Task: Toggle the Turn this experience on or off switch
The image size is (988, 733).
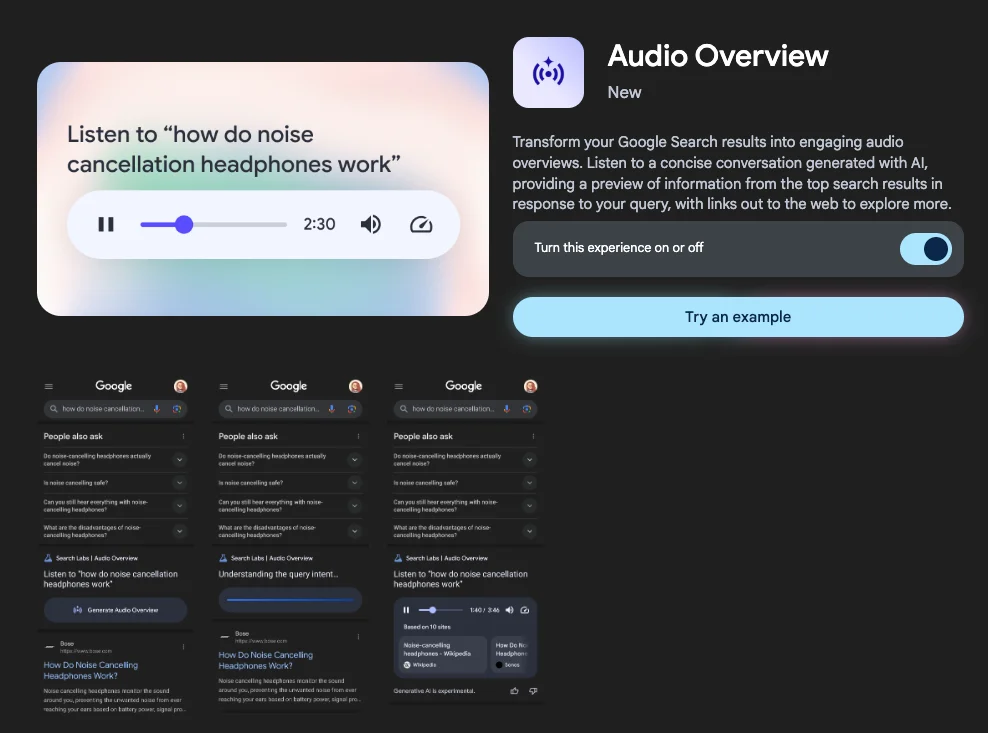Action: (x=926, y=249)
